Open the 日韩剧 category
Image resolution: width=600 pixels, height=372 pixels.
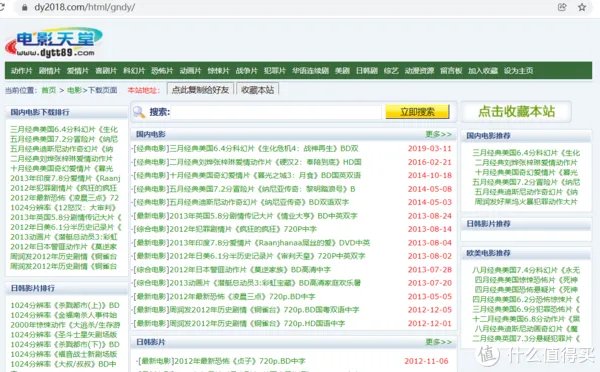[367, 71]
